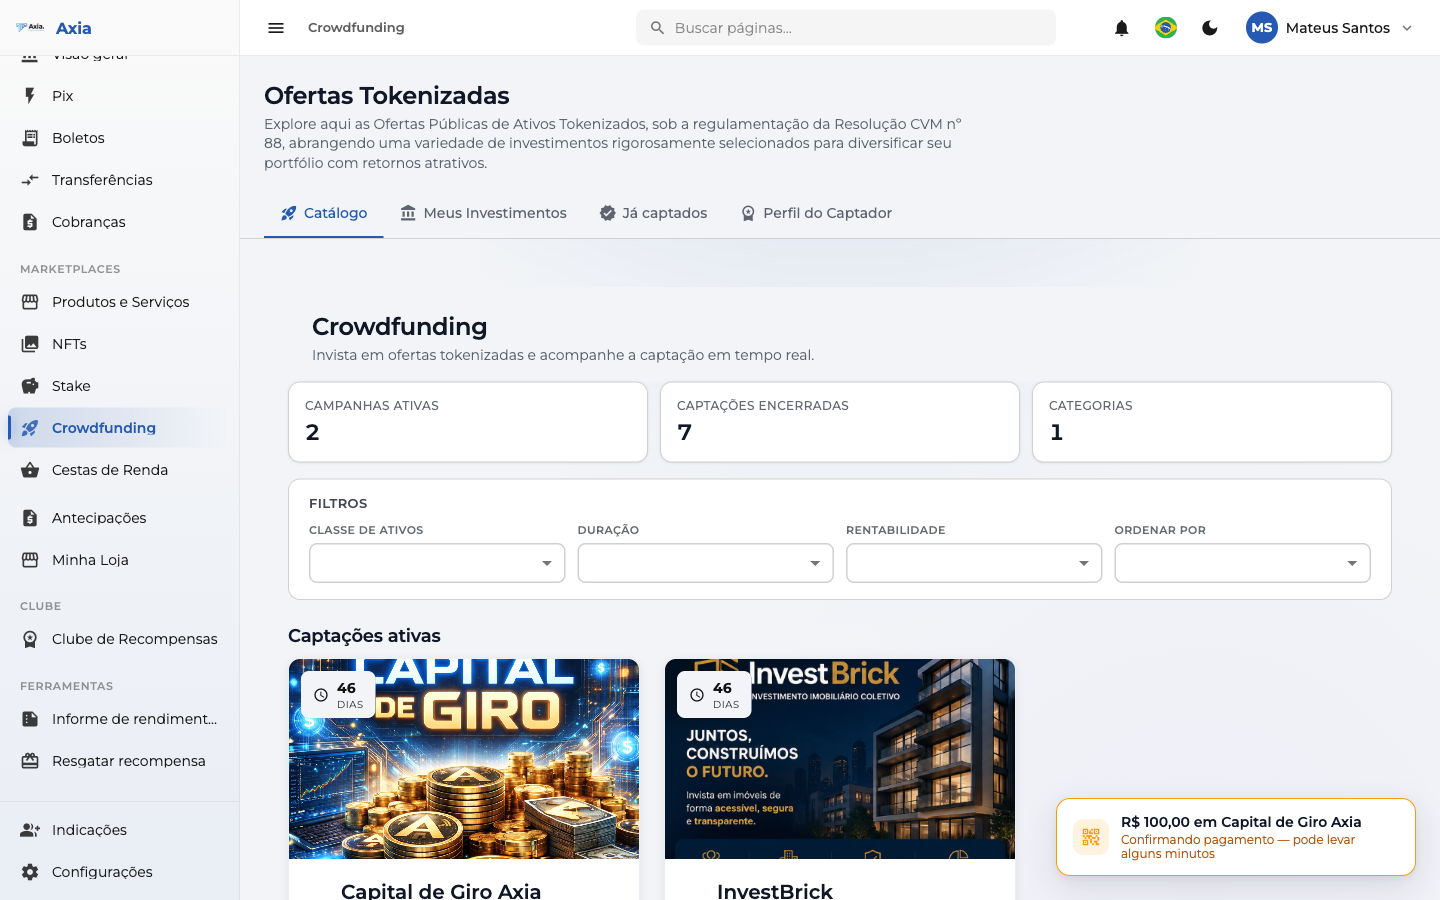Click the Mateus Santos user name
Screen dimensions: 1440x900
pyautogui.click(x=1338, y=28)
